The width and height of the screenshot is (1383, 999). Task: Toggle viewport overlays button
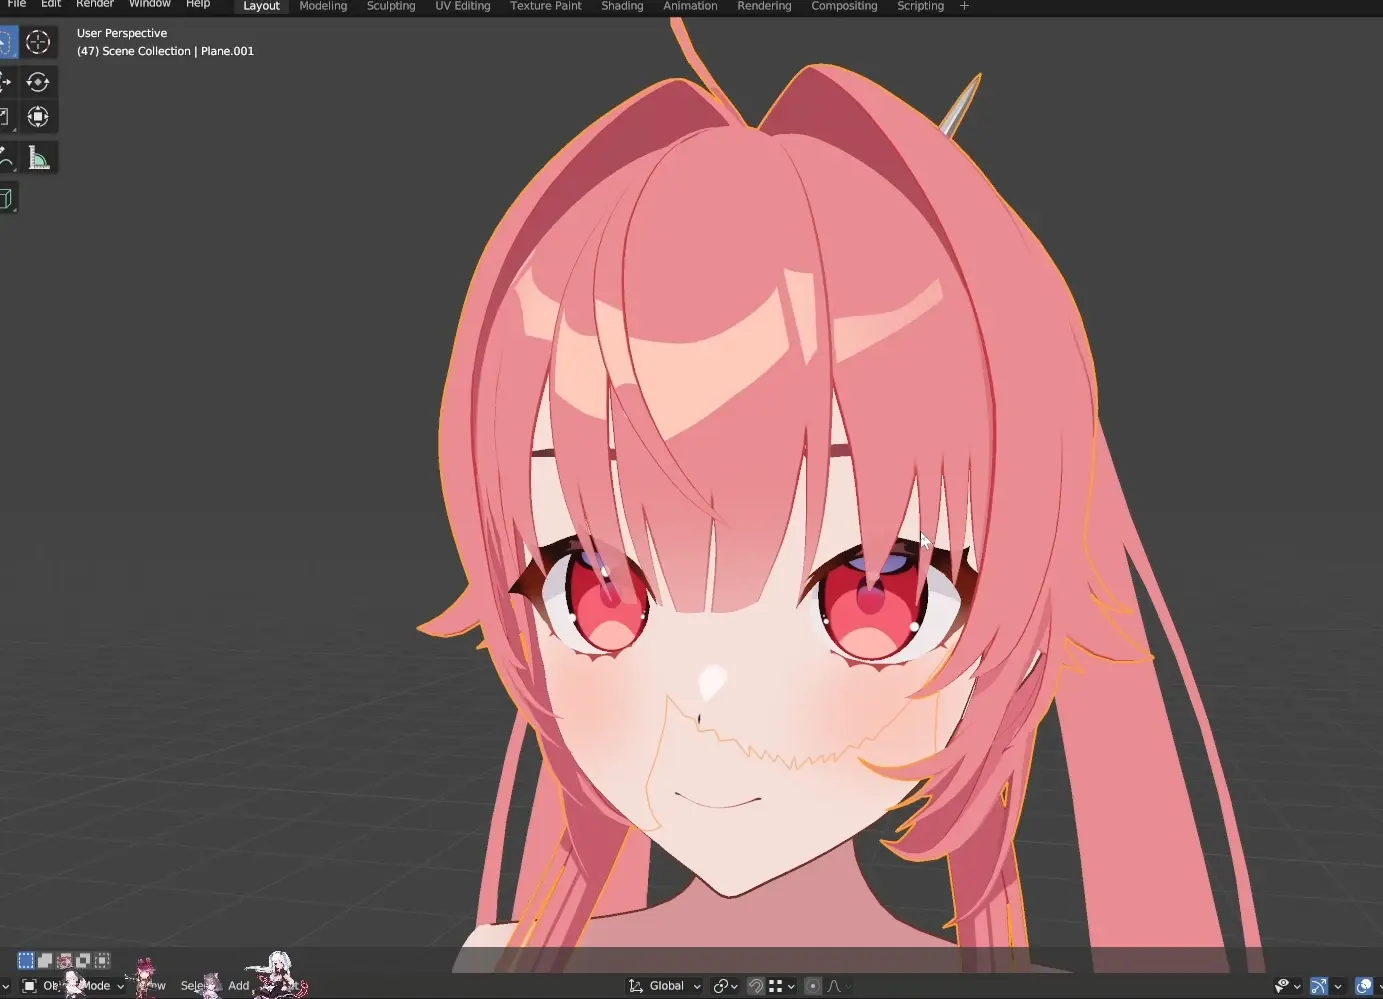[x=1363, y=986]
